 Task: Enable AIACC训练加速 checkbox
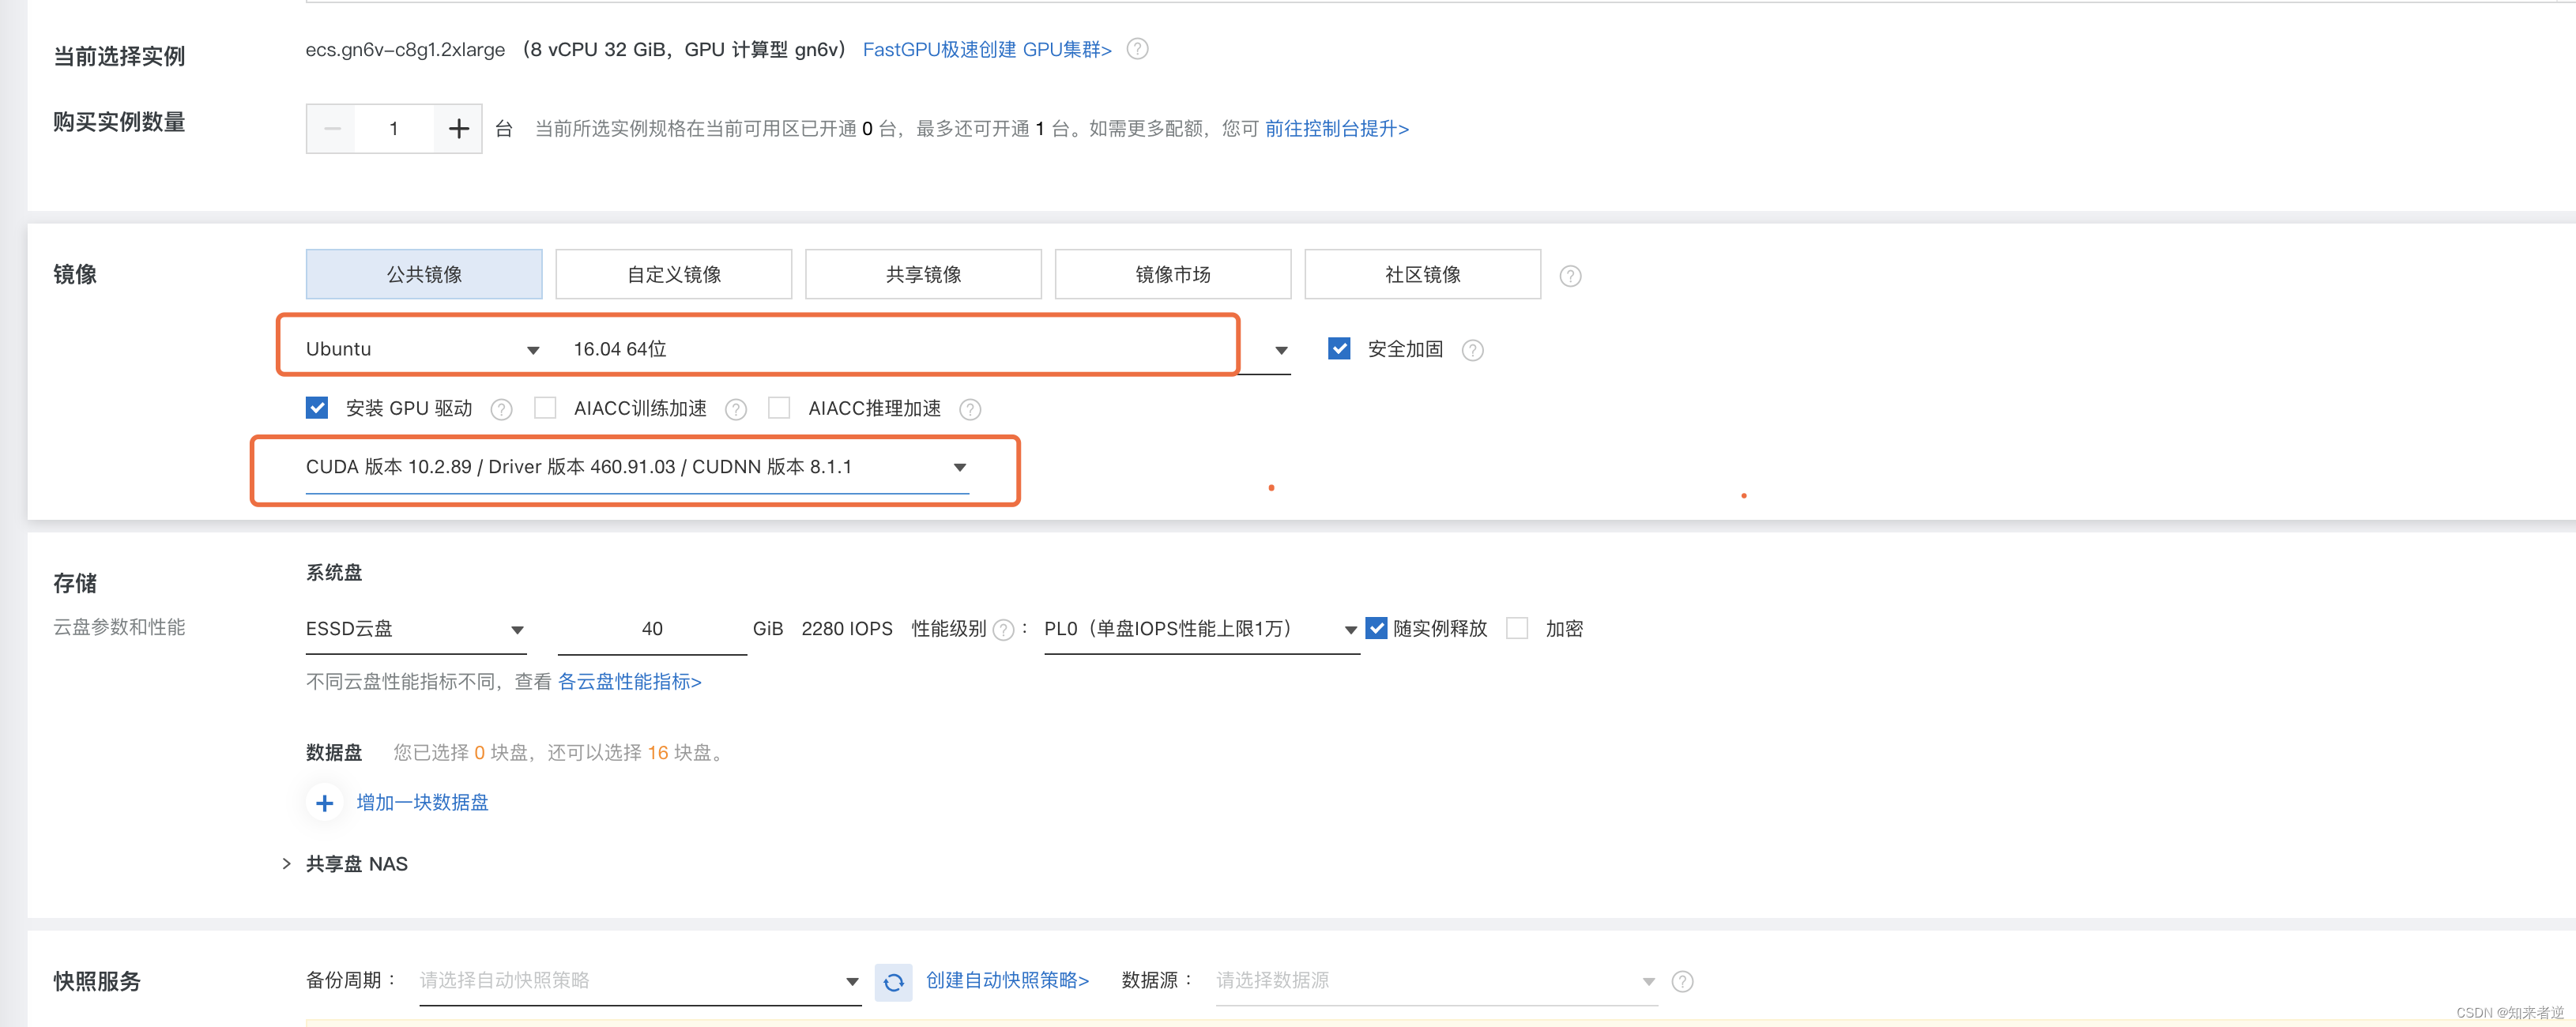click(545, 407)
